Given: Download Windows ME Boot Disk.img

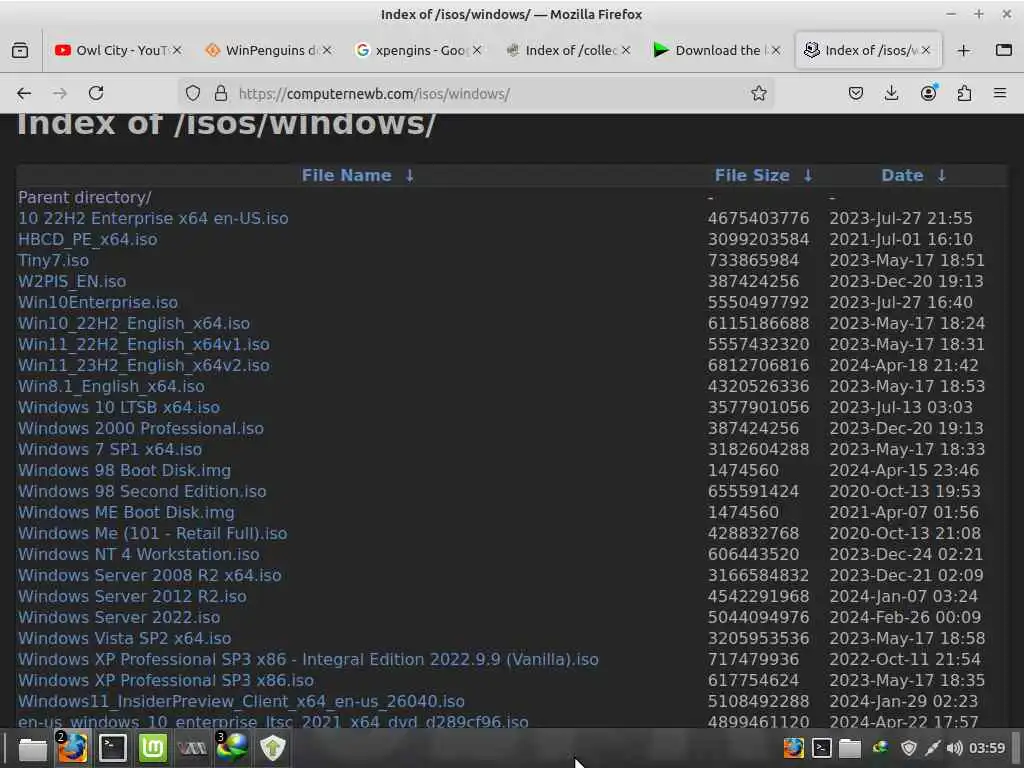Looking at the screenshot, I should 126,512.
